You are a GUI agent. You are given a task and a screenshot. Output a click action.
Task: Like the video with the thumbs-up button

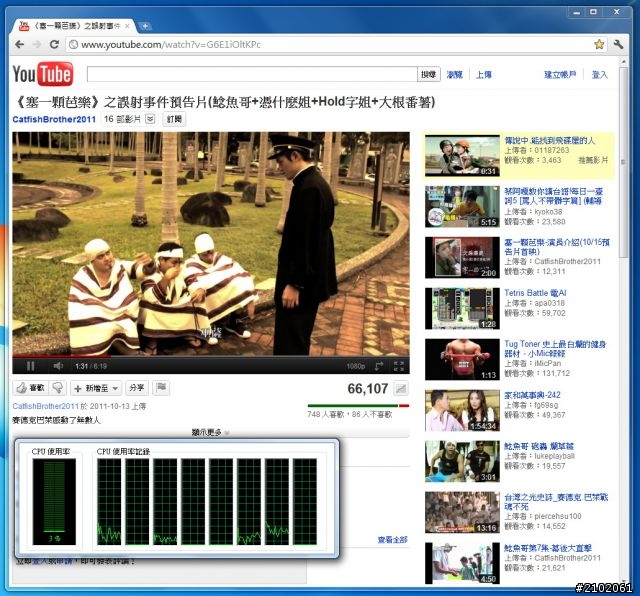pos(31,388)
